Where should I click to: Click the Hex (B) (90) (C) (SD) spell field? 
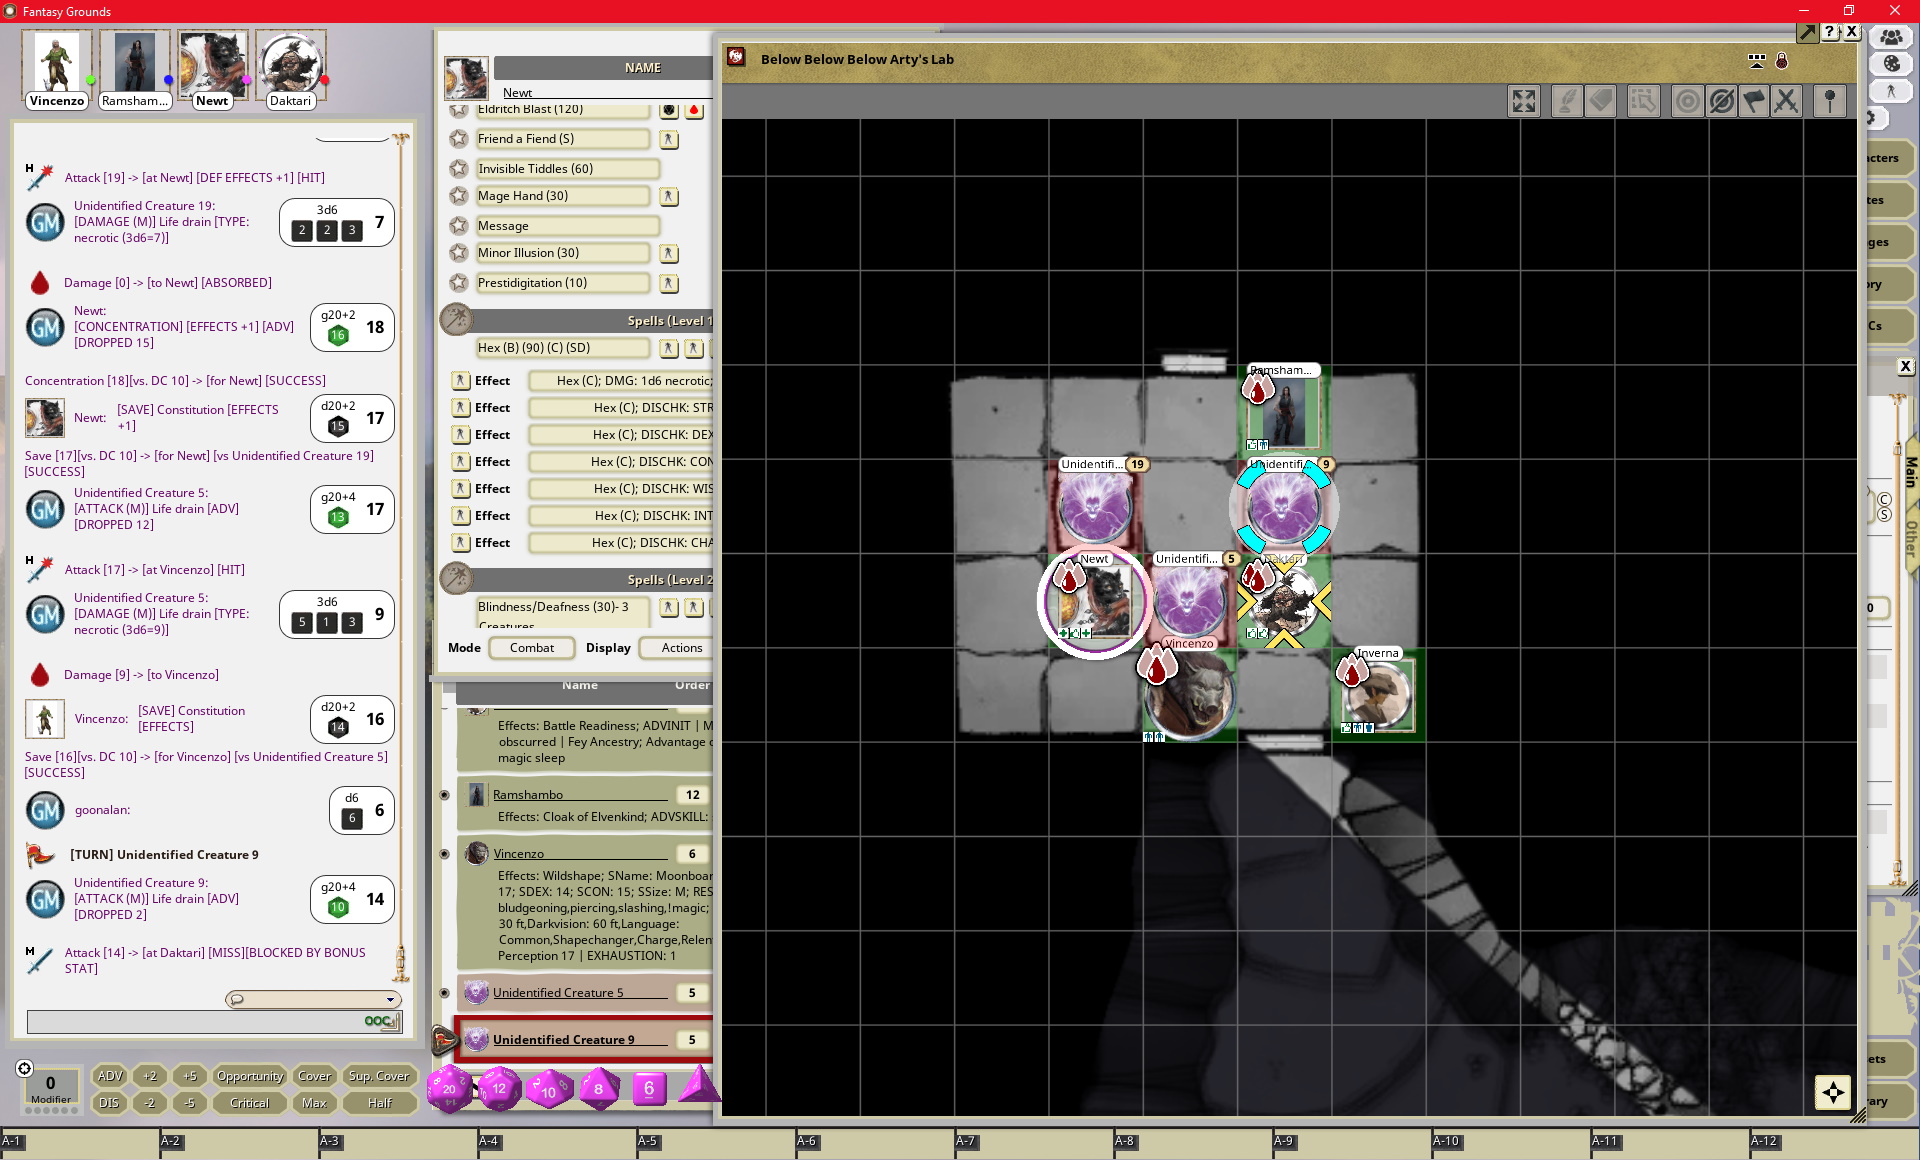[x=562, y=348]
